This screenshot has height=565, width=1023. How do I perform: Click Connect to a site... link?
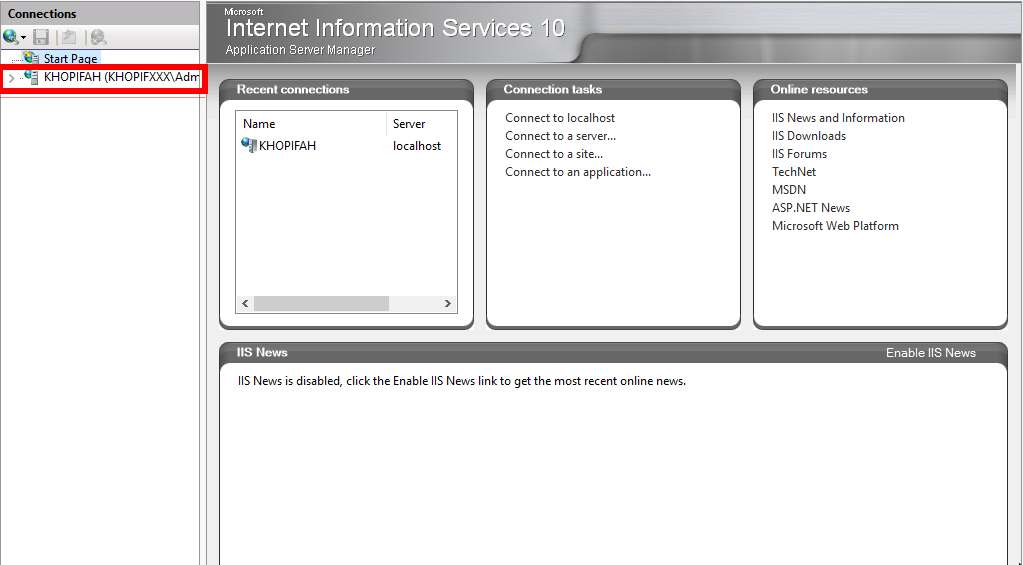point(554,154)
